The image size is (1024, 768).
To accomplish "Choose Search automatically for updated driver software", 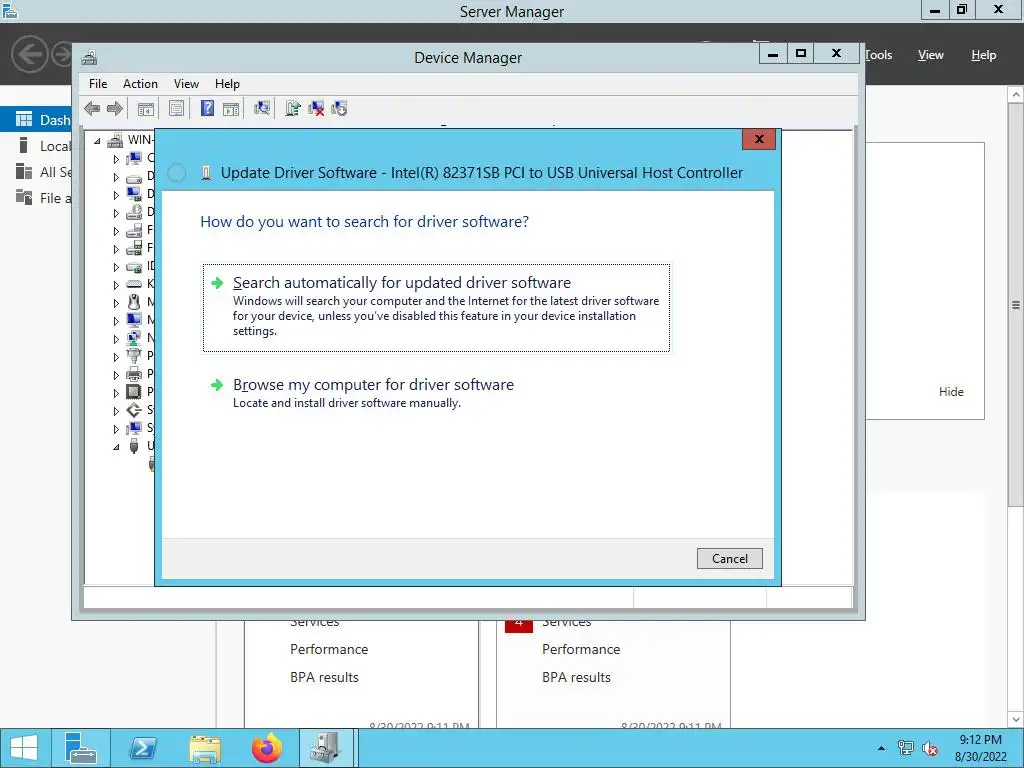I will tap(436, 308).
